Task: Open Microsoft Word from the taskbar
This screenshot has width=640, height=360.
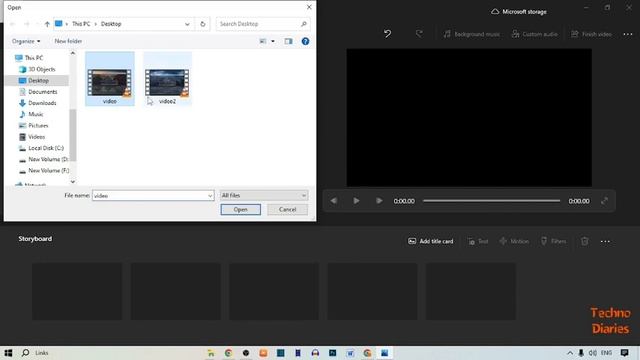Action: [350, 353]
